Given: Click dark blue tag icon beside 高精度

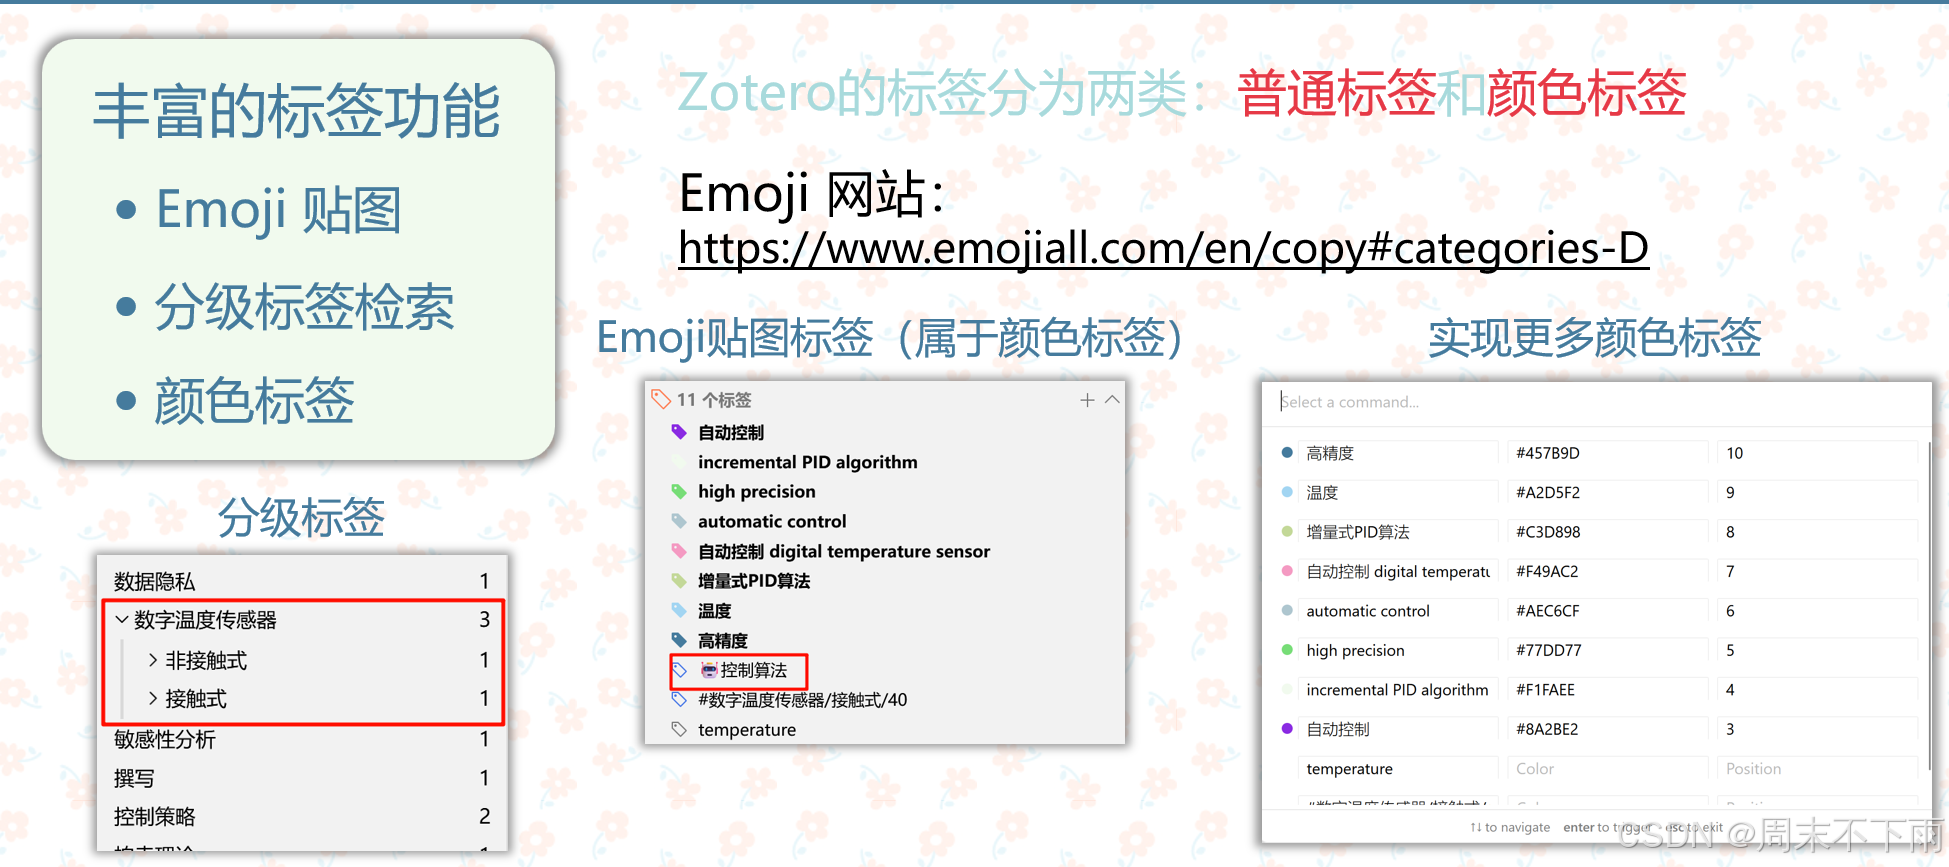Looking at the screenshot, I should pos(679,640).
